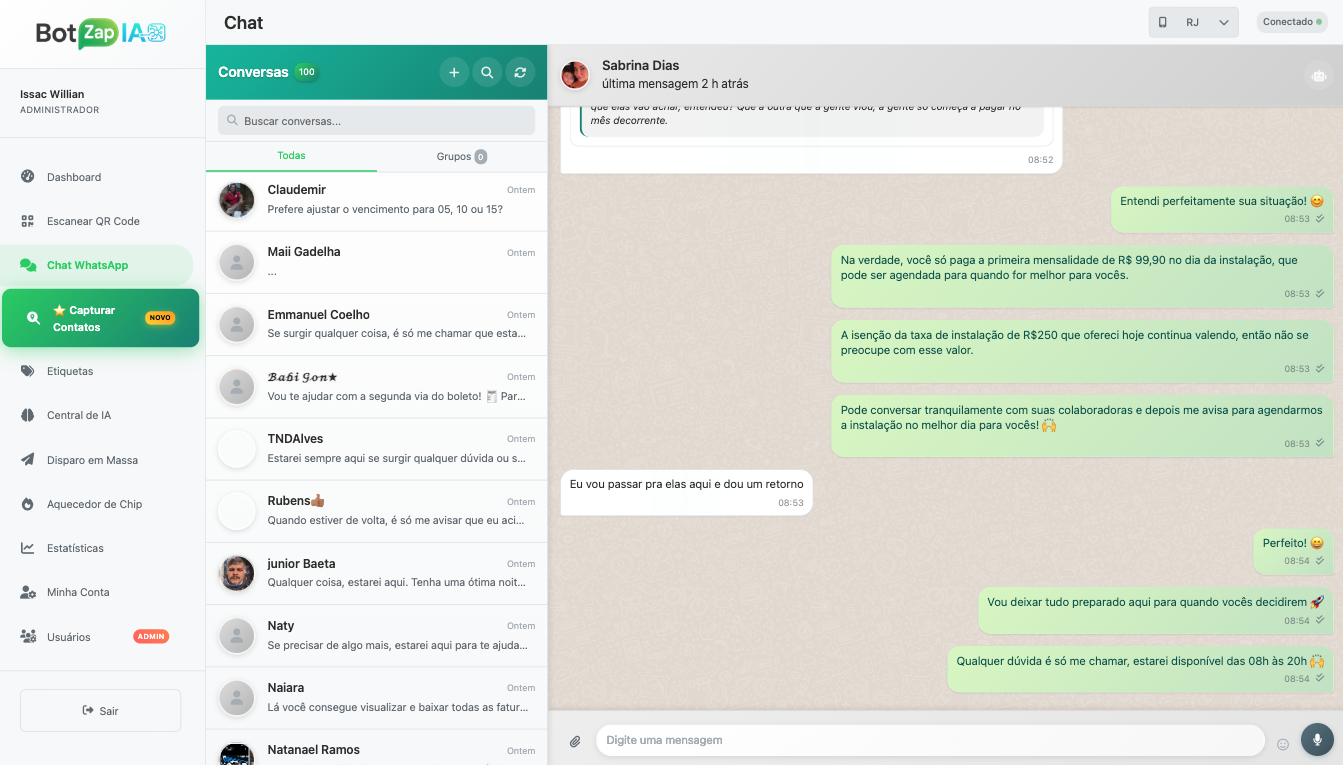Refresh the conversation list

point(520,72)
